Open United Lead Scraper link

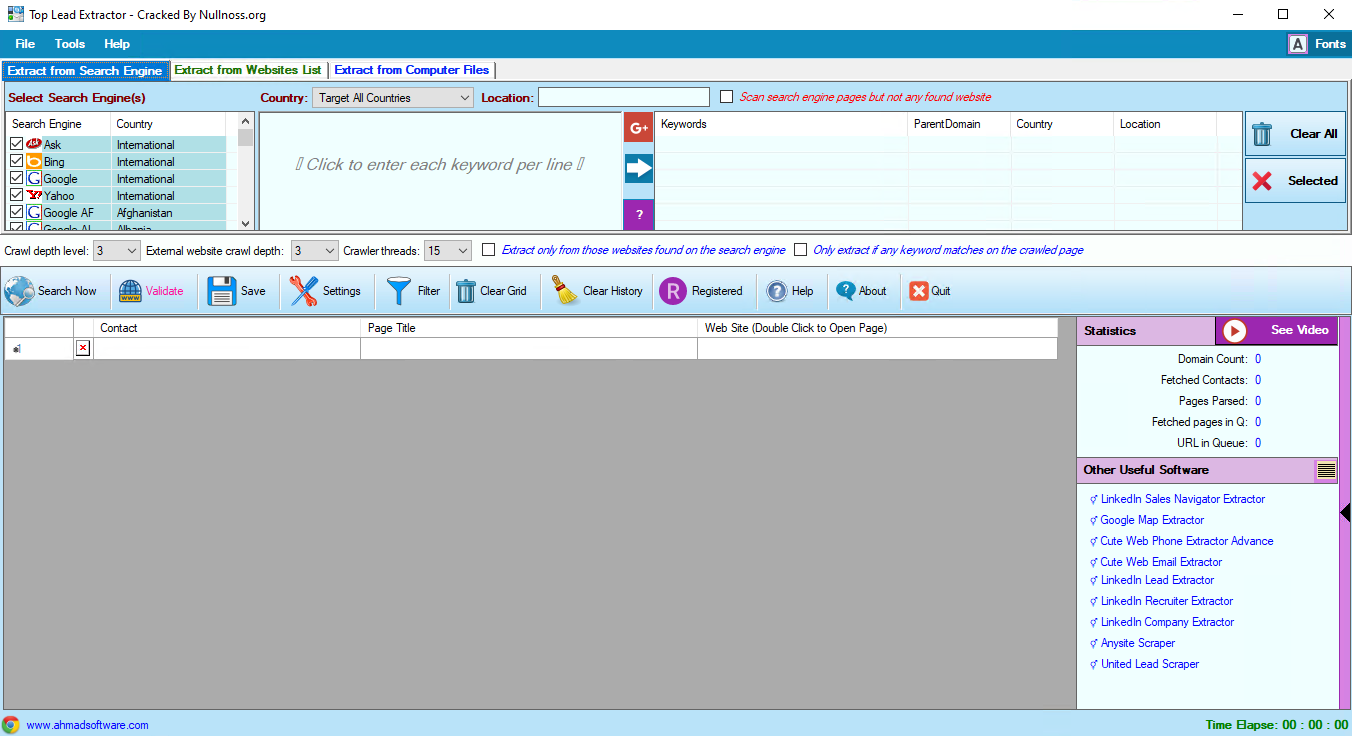(1150, 664)
